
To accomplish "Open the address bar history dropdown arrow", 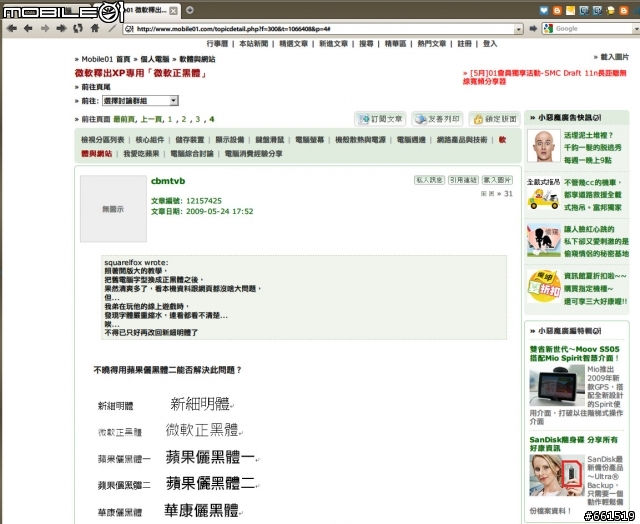I will pyautogui.click(x=518, y=29).
